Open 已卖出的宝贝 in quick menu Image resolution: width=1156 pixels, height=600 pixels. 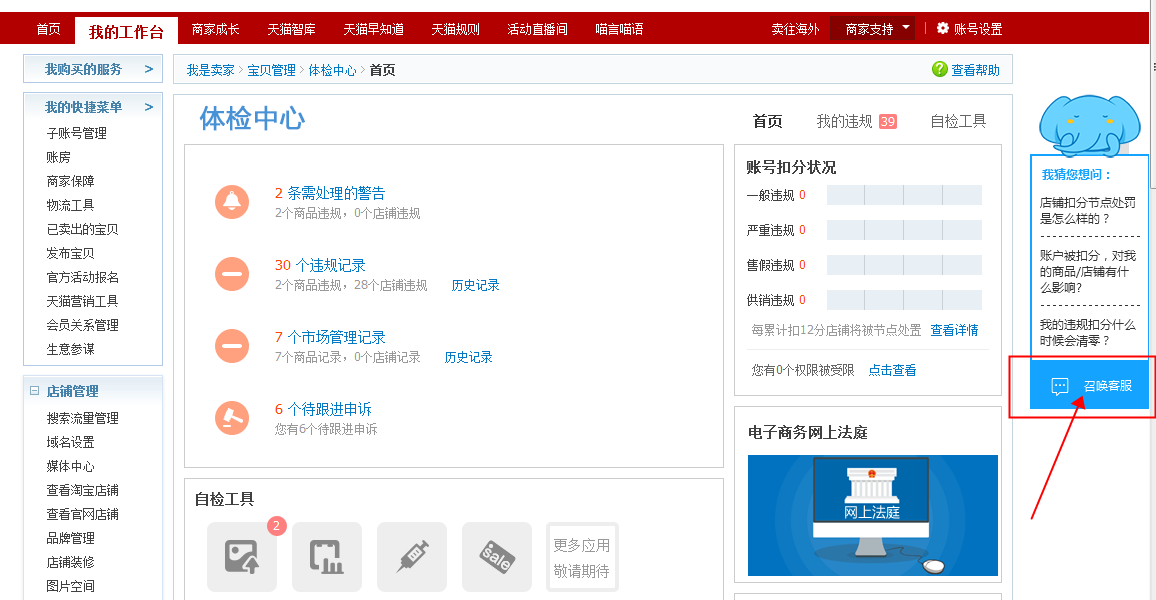coord(83,229)
